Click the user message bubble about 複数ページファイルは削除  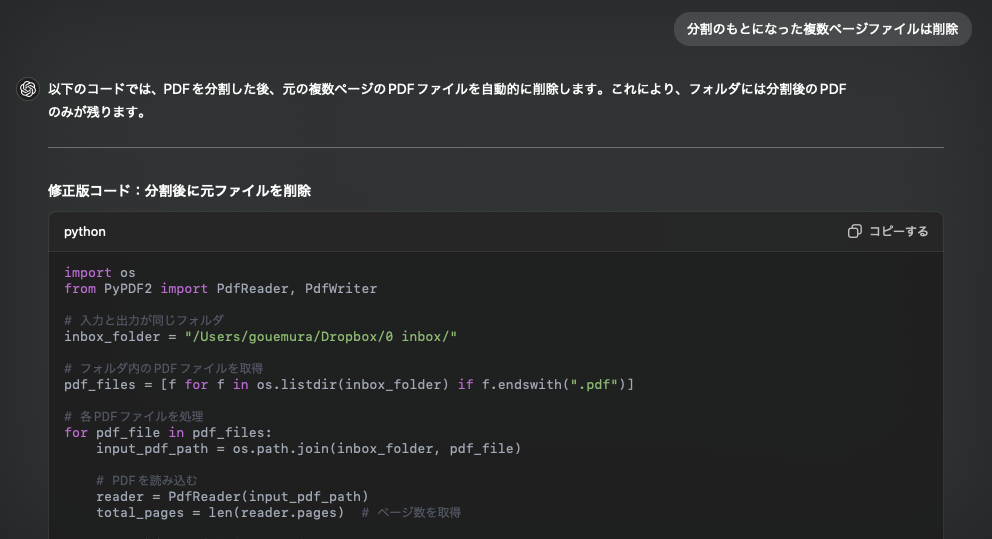click(x=822, y=29)
